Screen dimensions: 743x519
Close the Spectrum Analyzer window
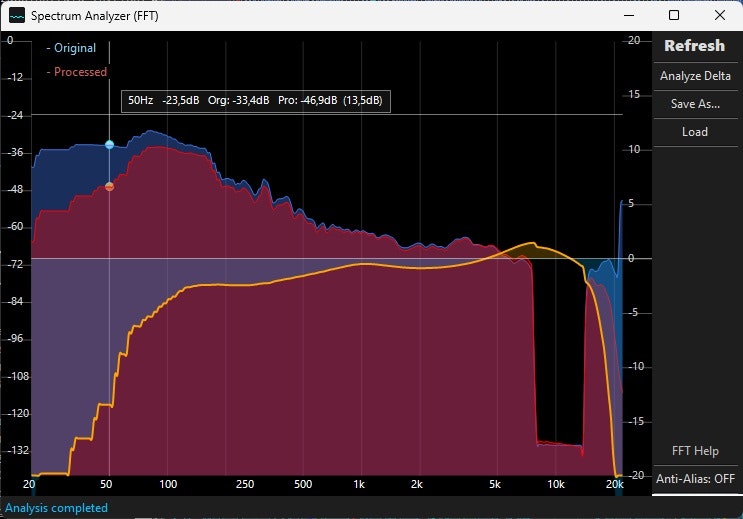[720, 15]
